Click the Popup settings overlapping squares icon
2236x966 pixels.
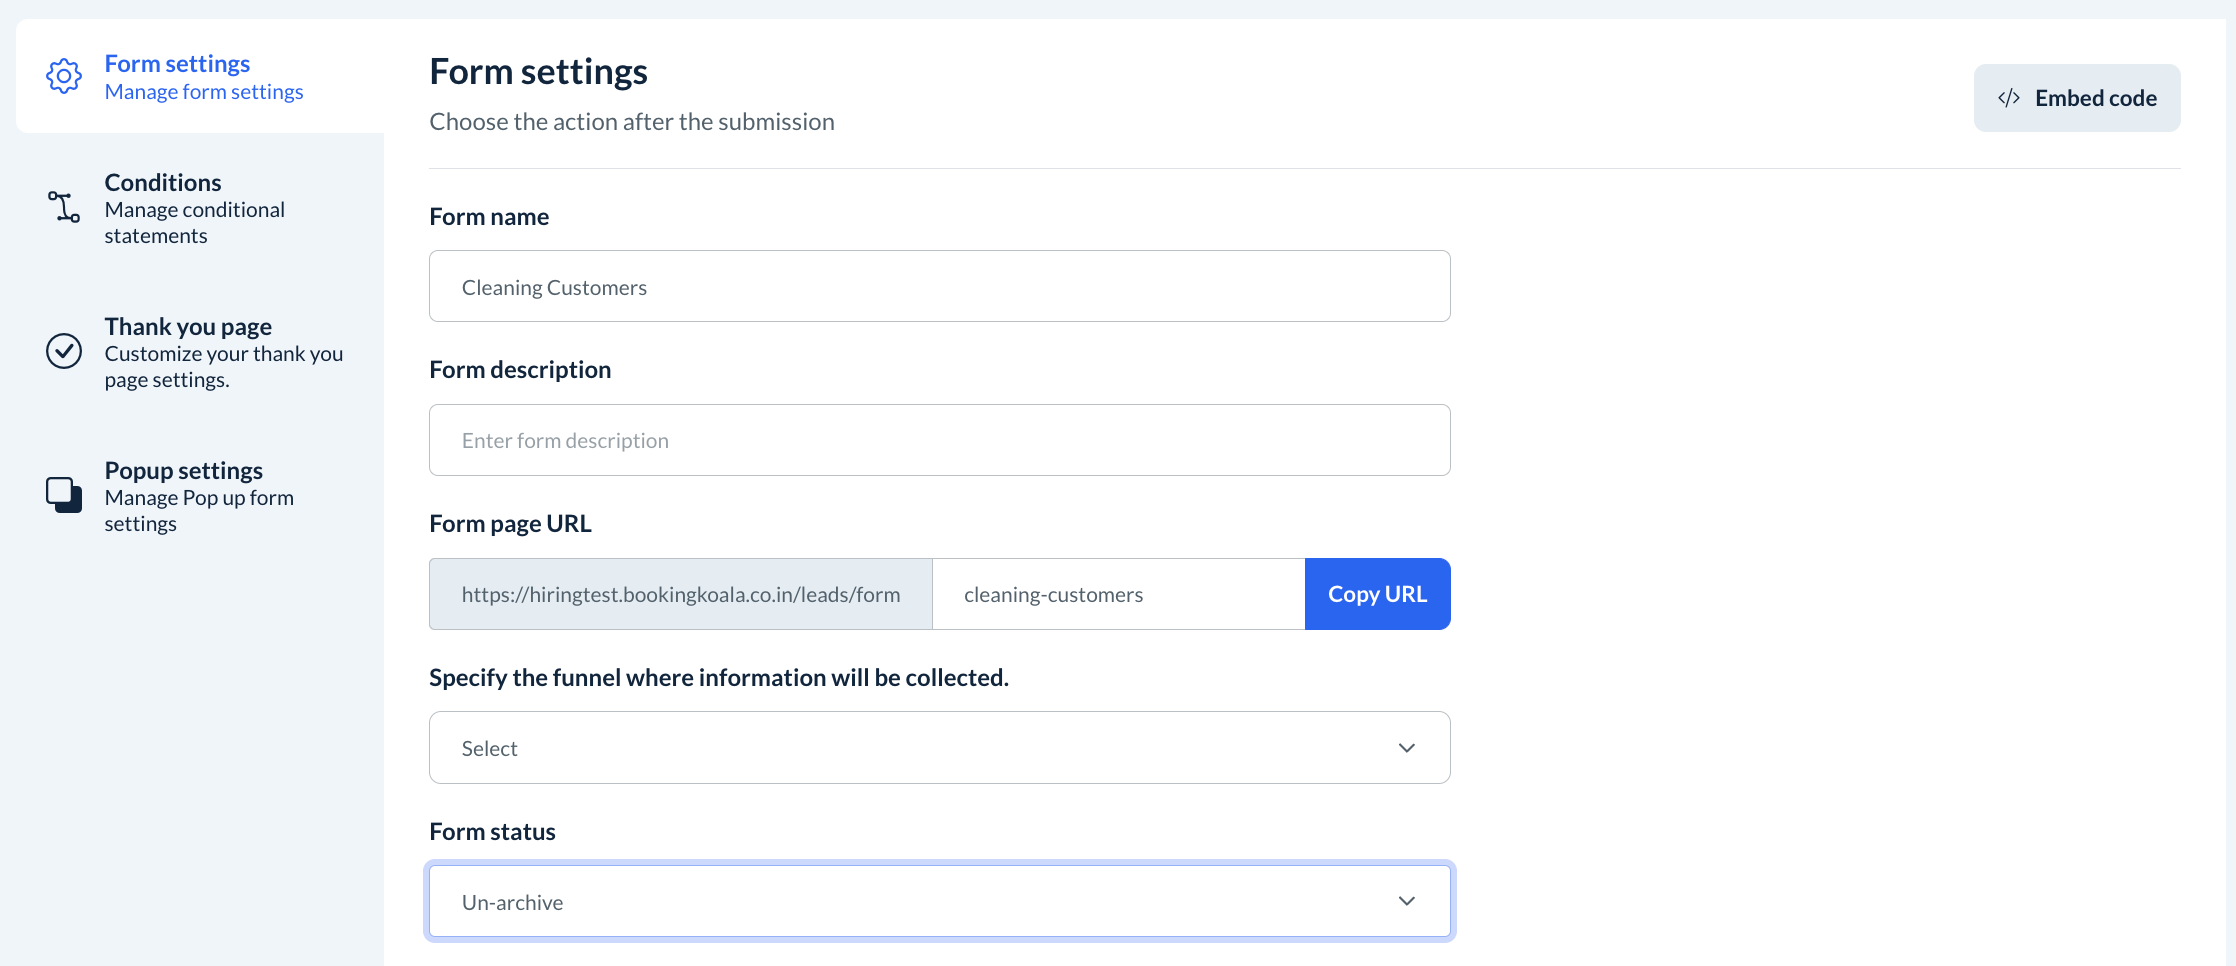(64, 495)
